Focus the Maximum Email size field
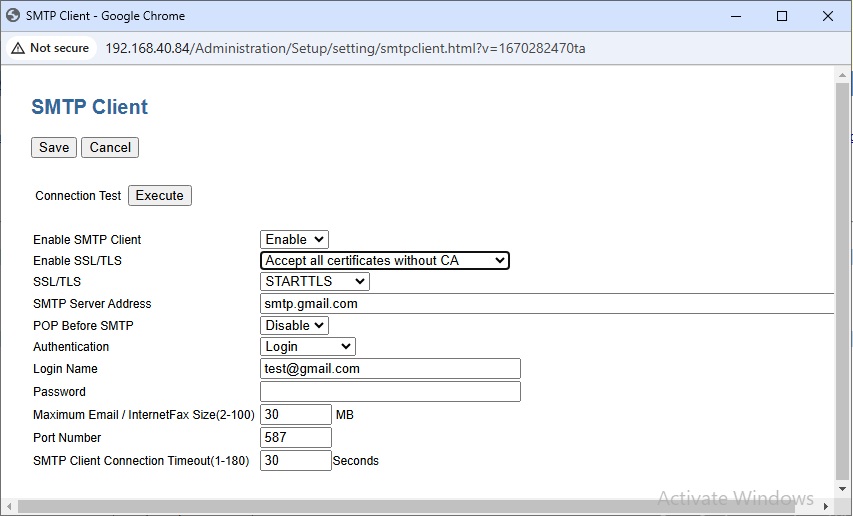Viewport: 853px width, 516px height. [x=295, y=414]
